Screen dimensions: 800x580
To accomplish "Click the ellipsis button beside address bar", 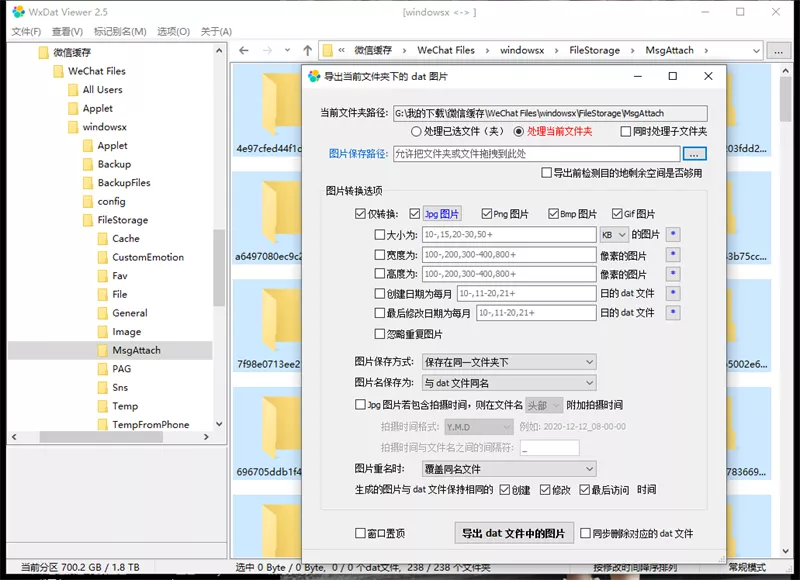I will coord(778,51).
